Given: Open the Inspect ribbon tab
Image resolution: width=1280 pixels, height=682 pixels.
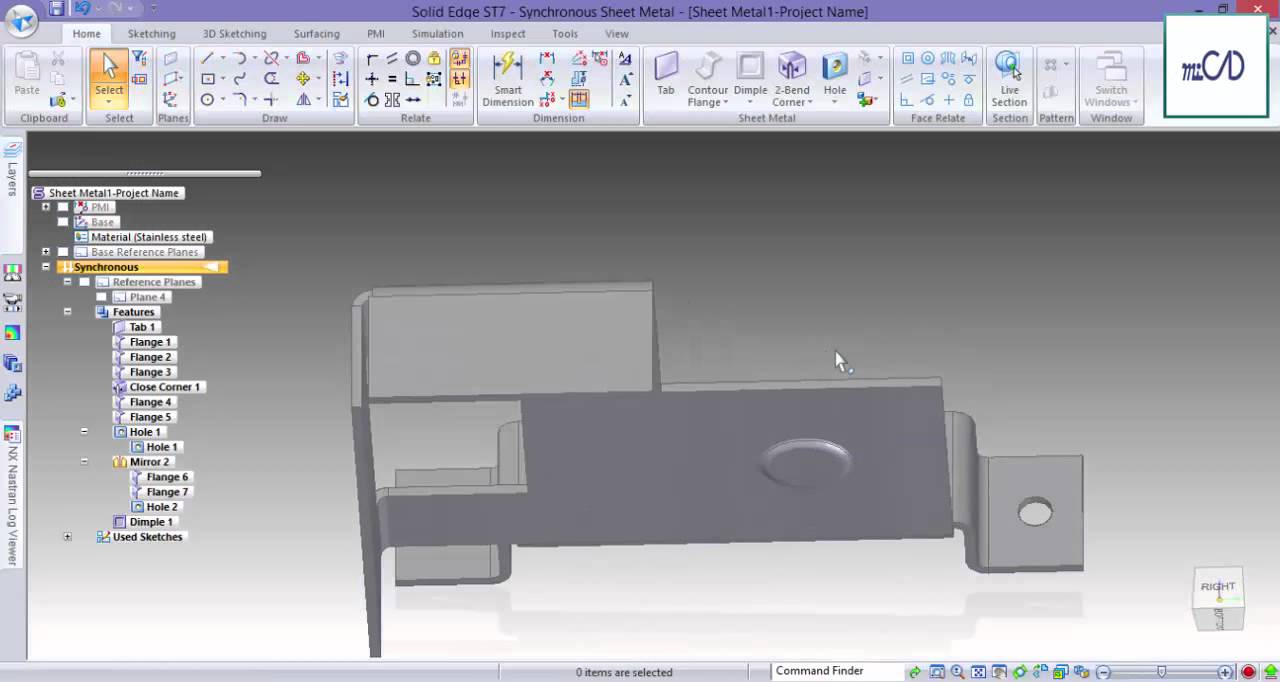Looking at the screenshot, I should [x=508, y=34].
